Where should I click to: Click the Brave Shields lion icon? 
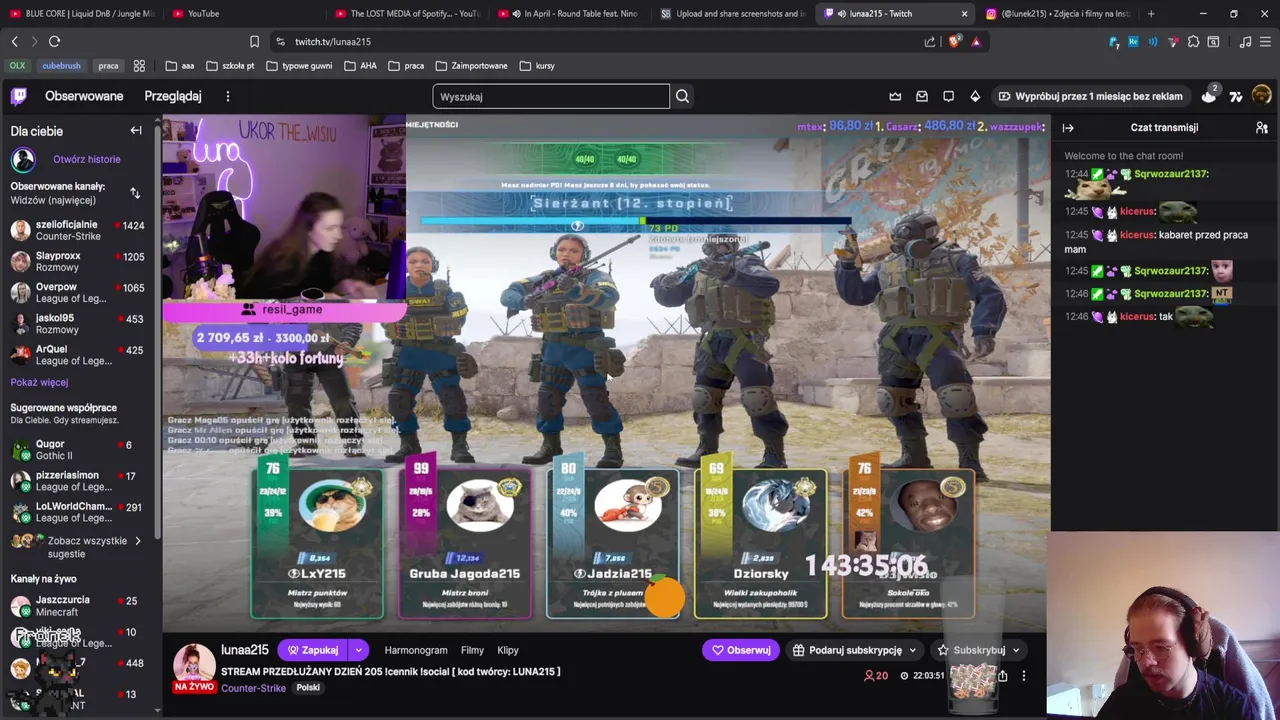[954, 41]
